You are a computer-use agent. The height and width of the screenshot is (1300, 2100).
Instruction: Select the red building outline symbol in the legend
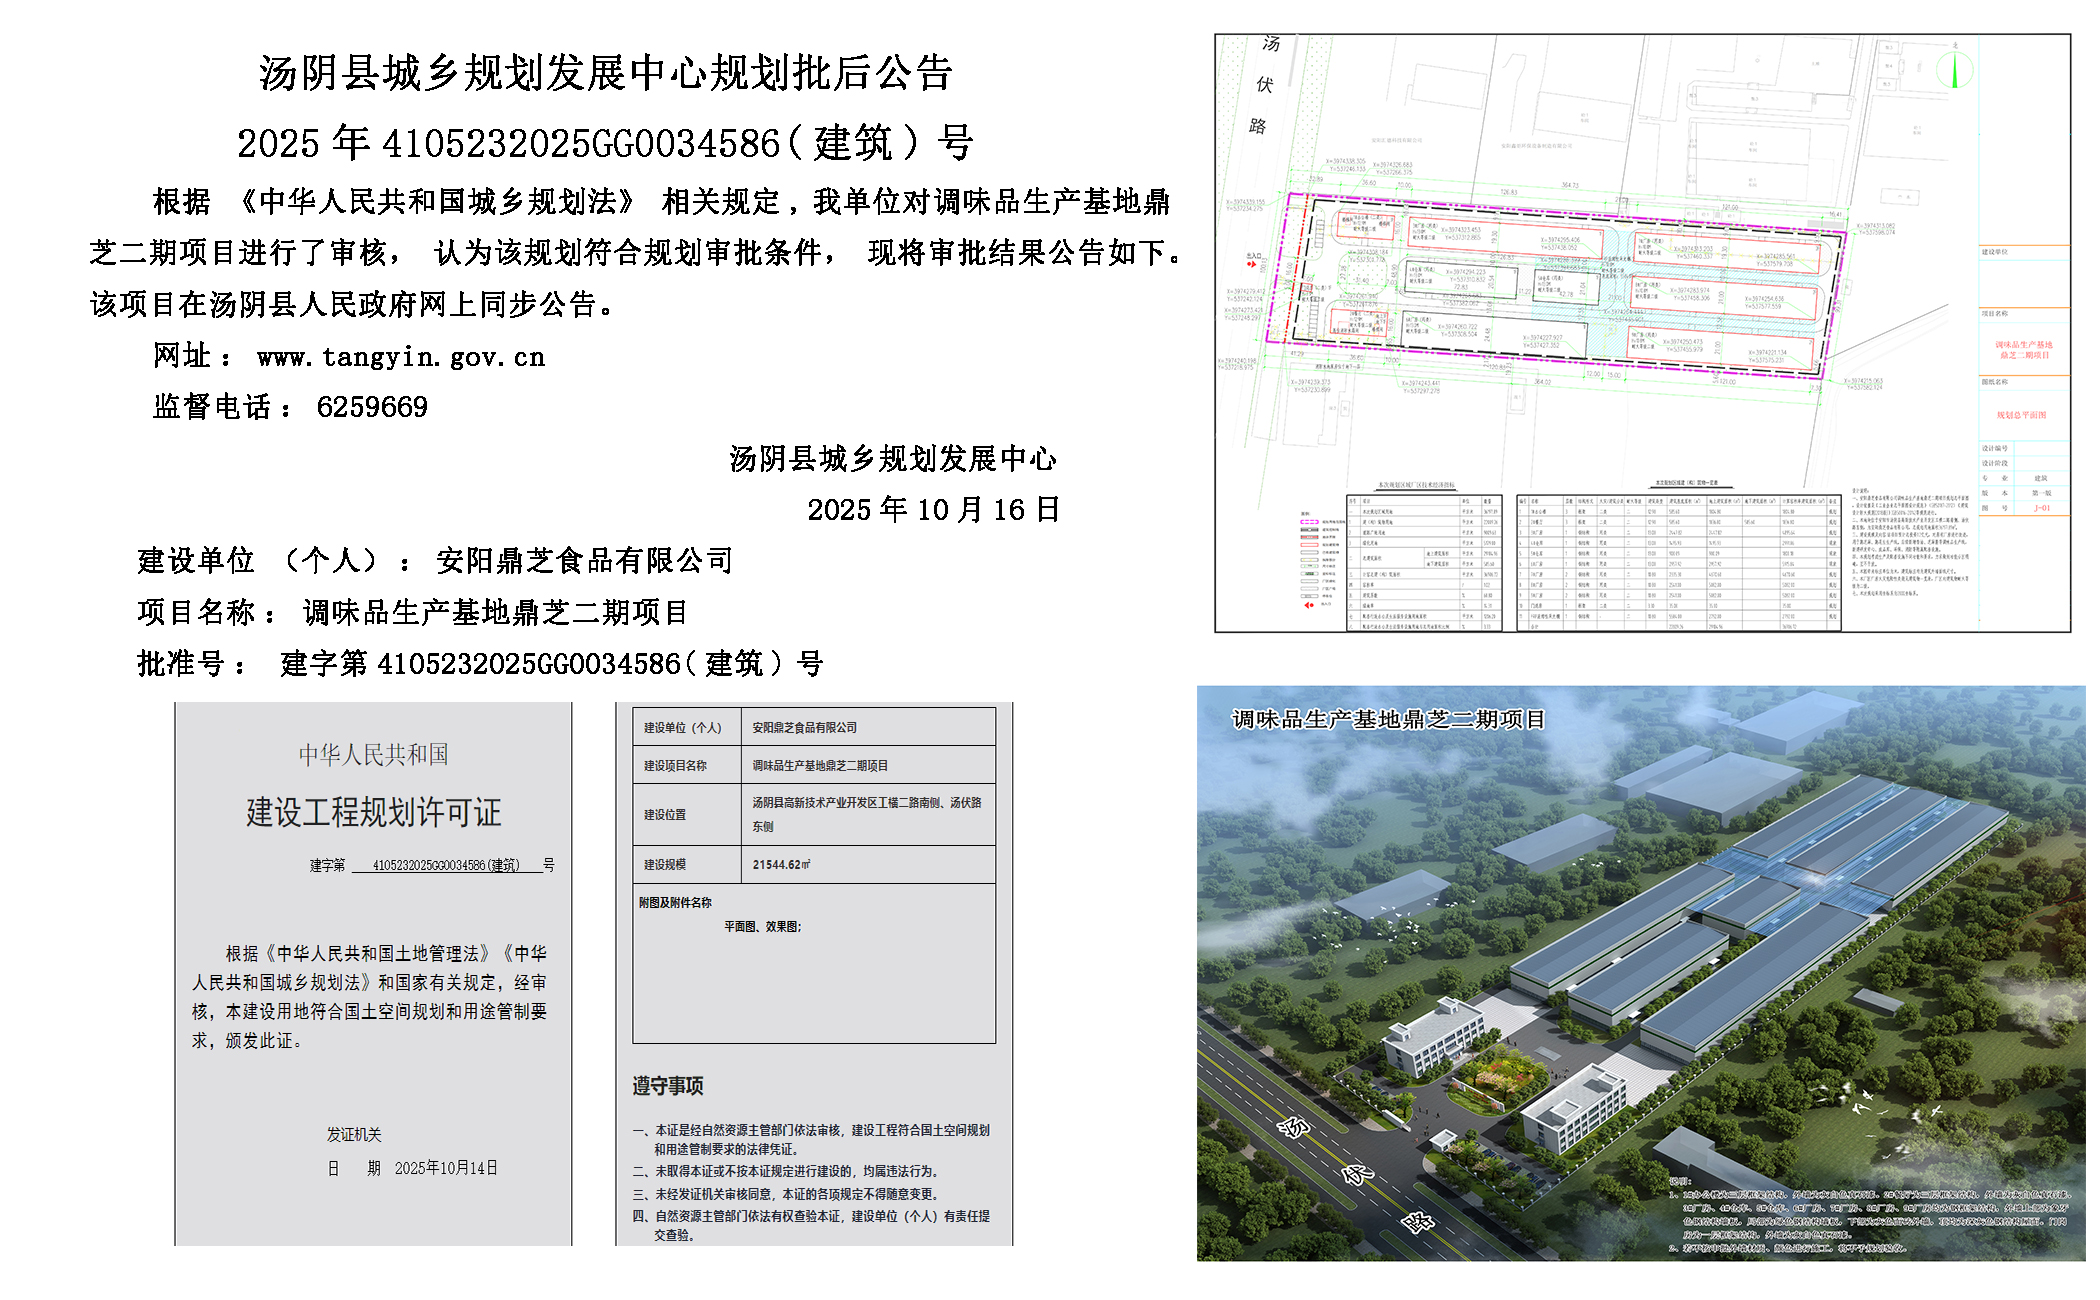coord(1309,544)
